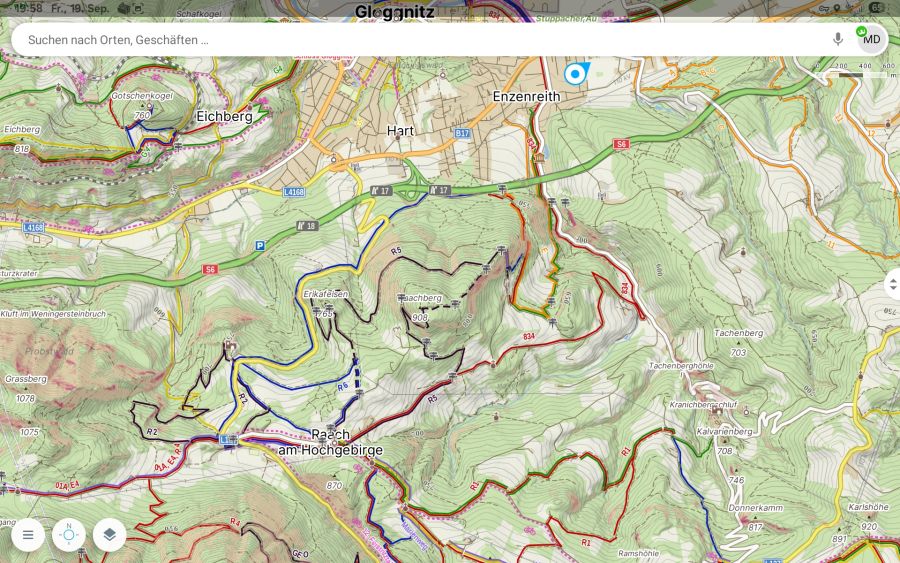Open the map layers selector

pos(110,535)
